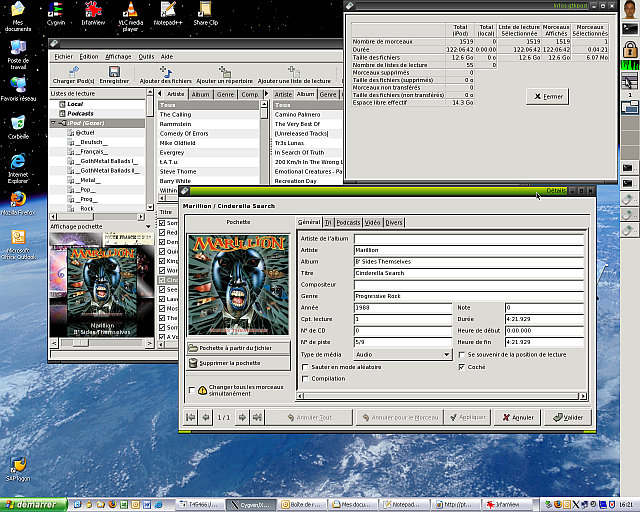Screen dimensions: 640x512
Task: Click the Enregistrer floppy disk icon
Action: [x=114, y=71]
